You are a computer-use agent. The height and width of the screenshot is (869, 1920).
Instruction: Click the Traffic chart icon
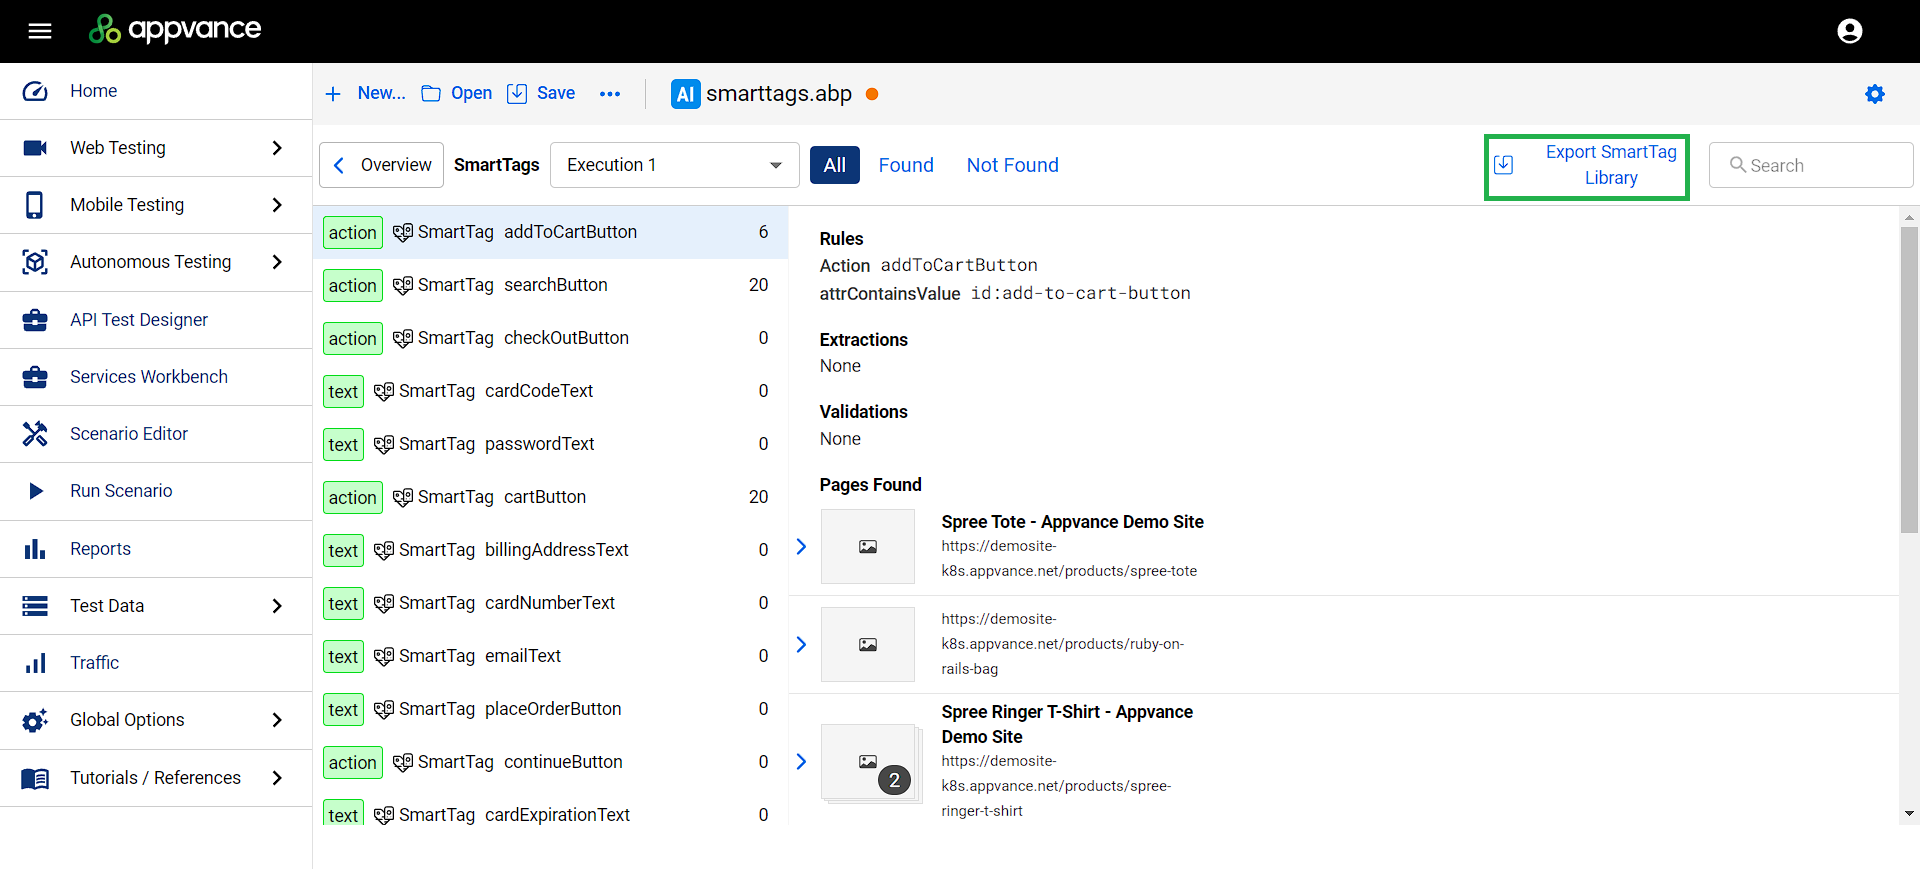pos(35,663)
